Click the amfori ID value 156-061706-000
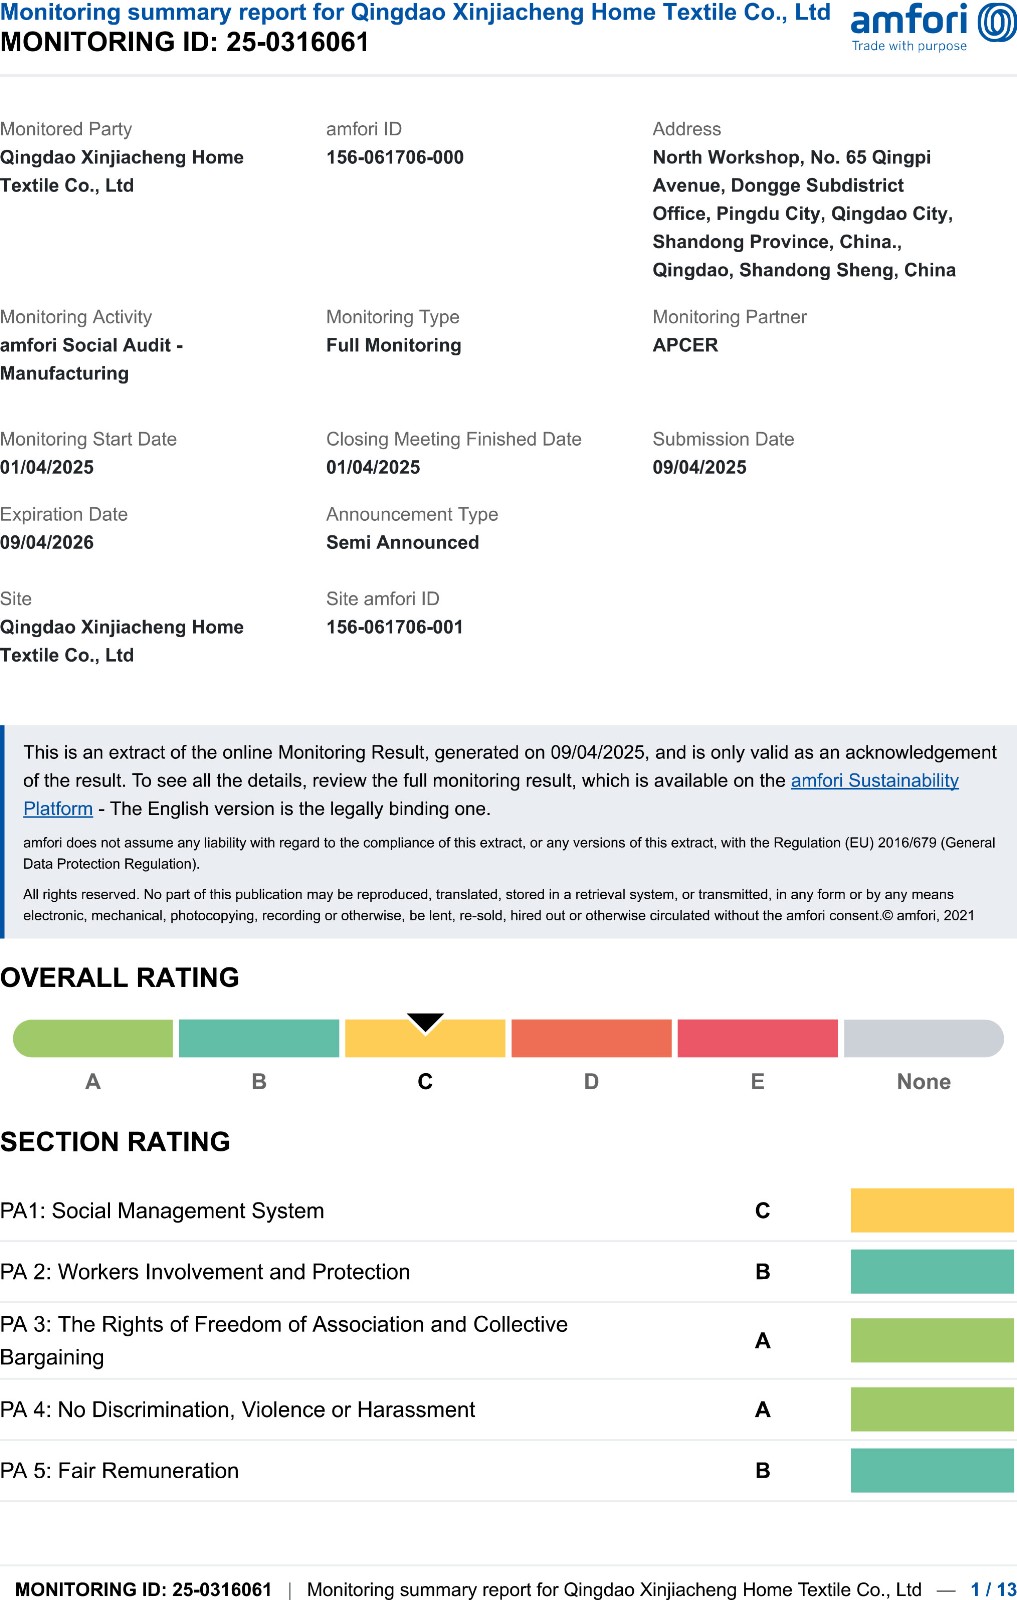 pos(395,157)
